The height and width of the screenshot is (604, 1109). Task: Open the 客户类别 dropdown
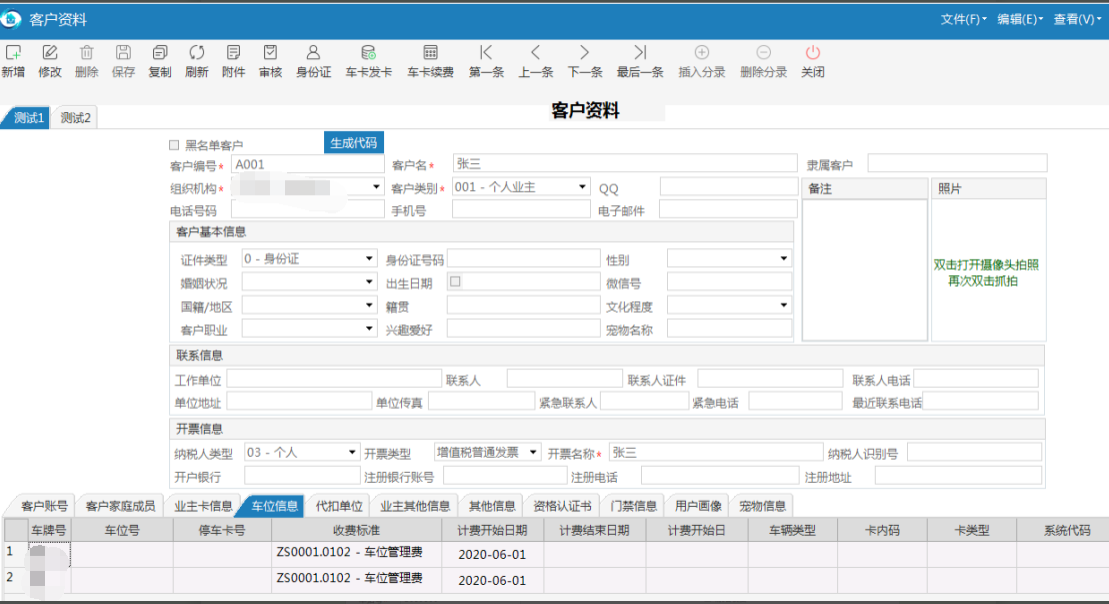pos(582,187)
